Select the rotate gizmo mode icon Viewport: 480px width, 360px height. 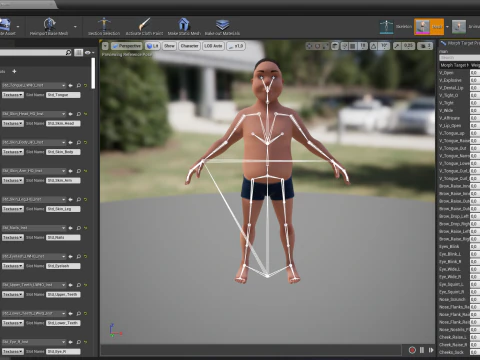(x=318, y=46)
